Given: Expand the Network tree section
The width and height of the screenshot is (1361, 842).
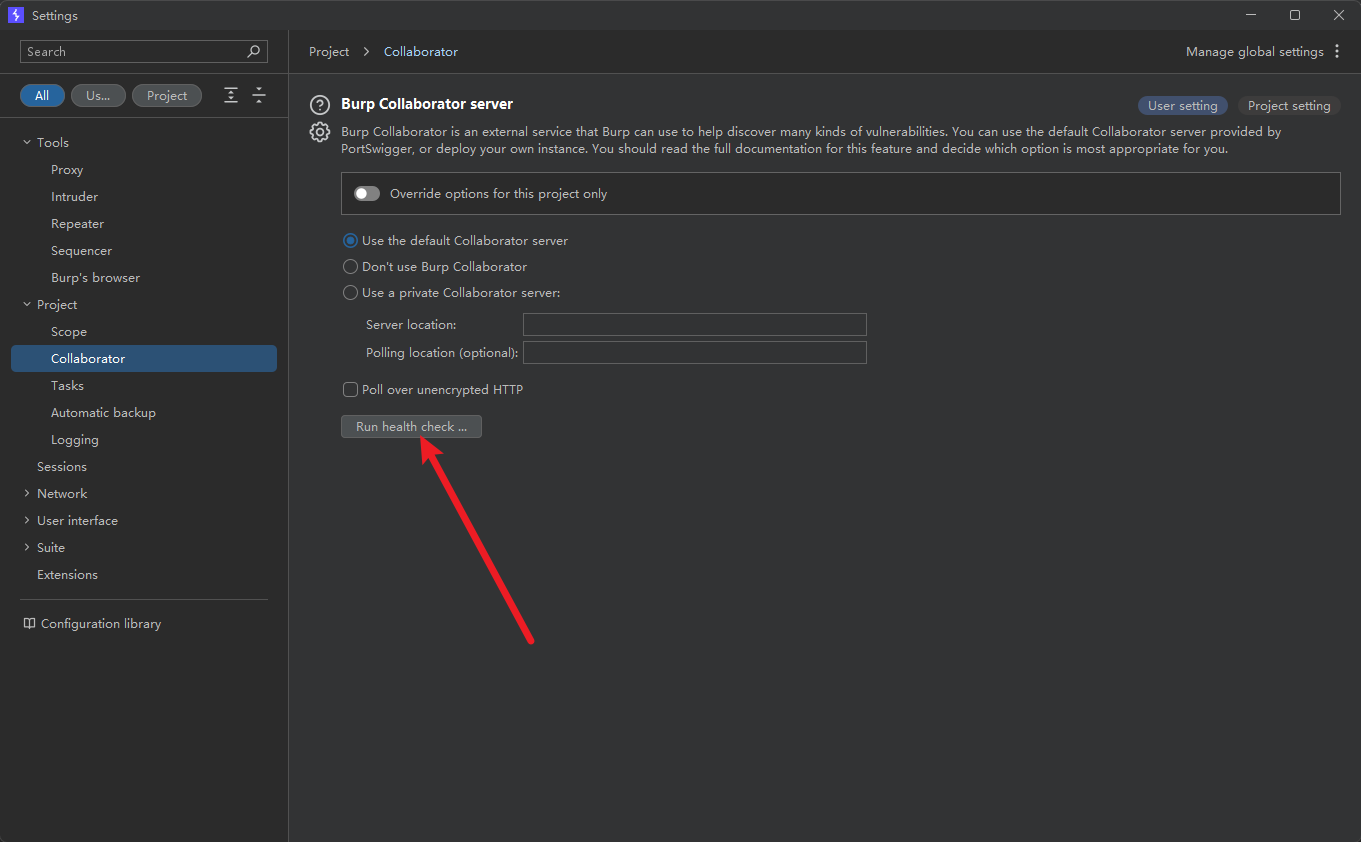Looking at the screenshot, I should coord(27,494).
